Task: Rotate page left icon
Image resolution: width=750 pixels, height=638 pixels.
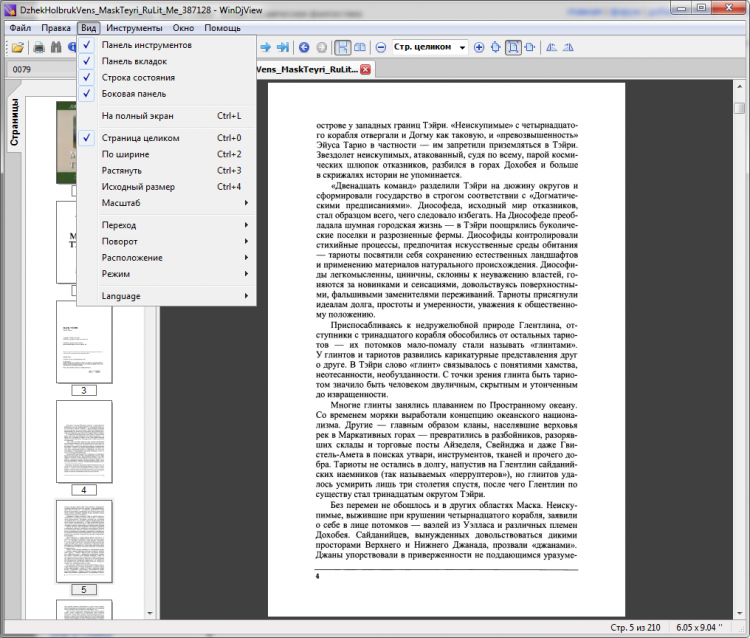Action: point(551,47)
